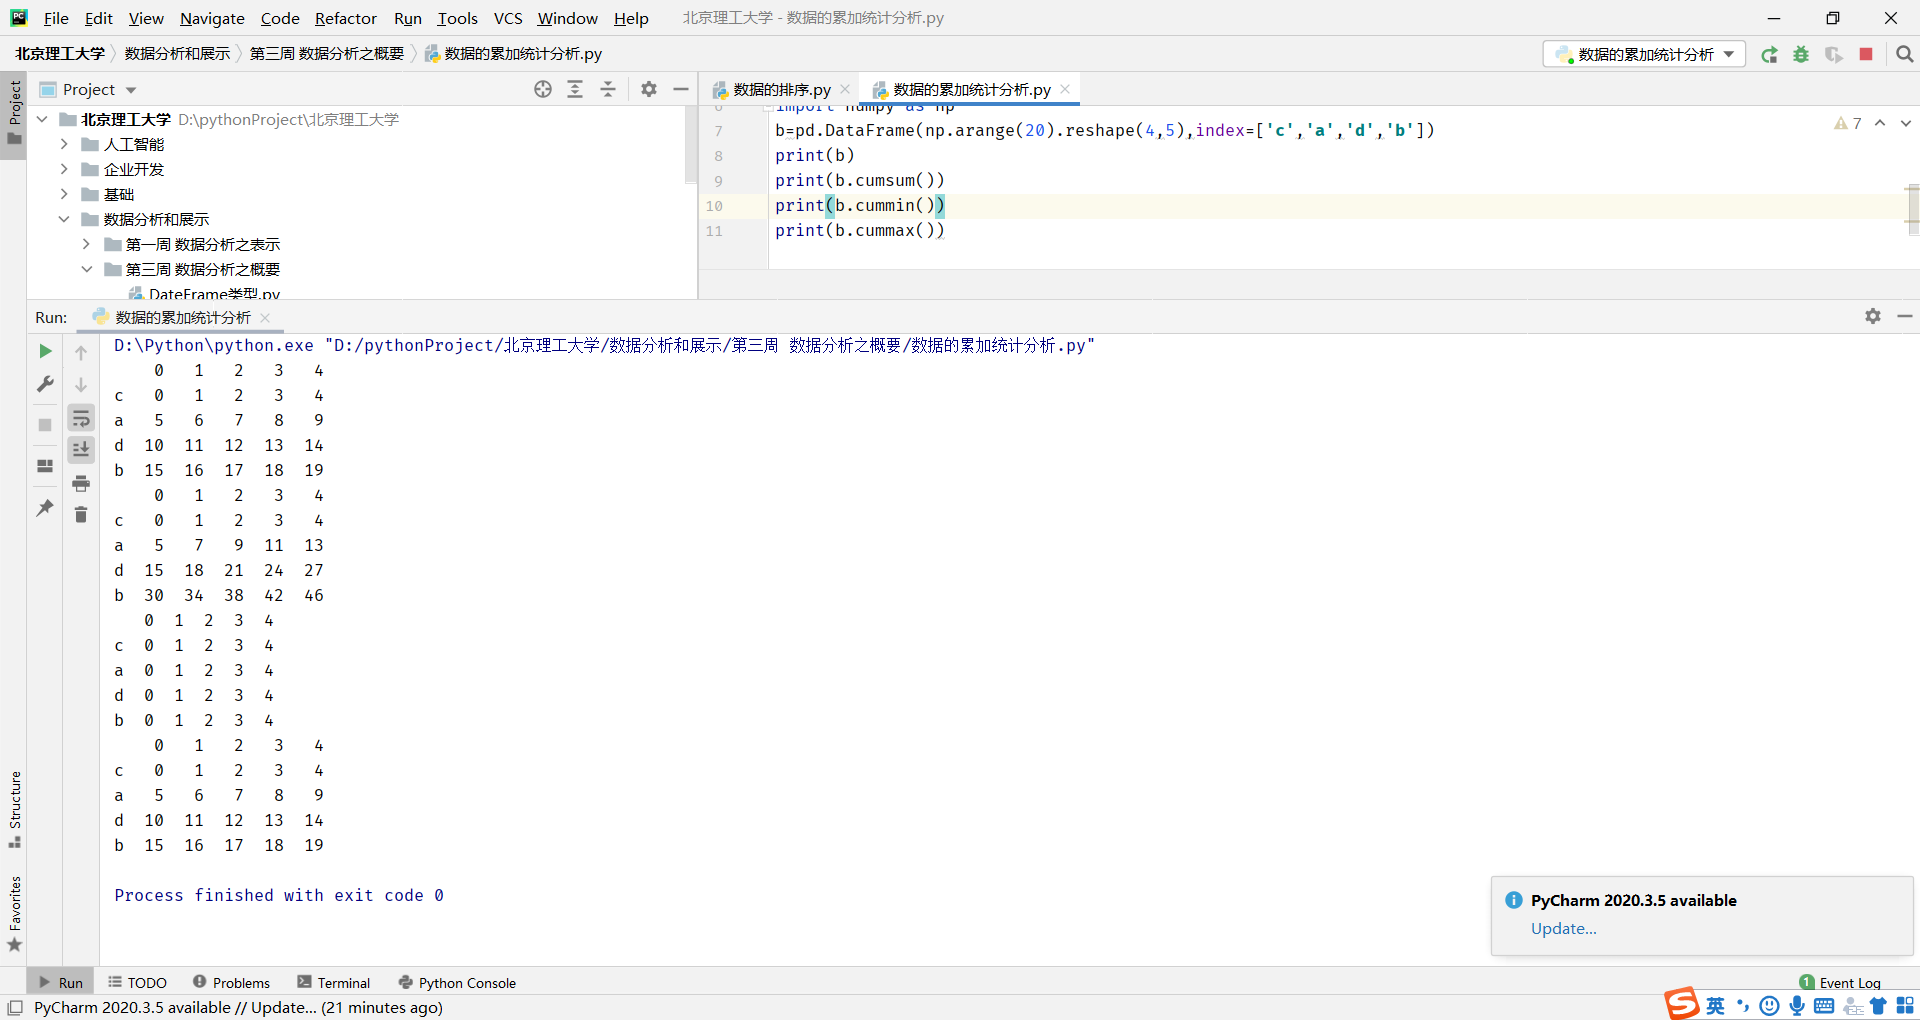
Task: Expand 第一周 数据分析之表示 folder
Action: click(x=86, y=244)
